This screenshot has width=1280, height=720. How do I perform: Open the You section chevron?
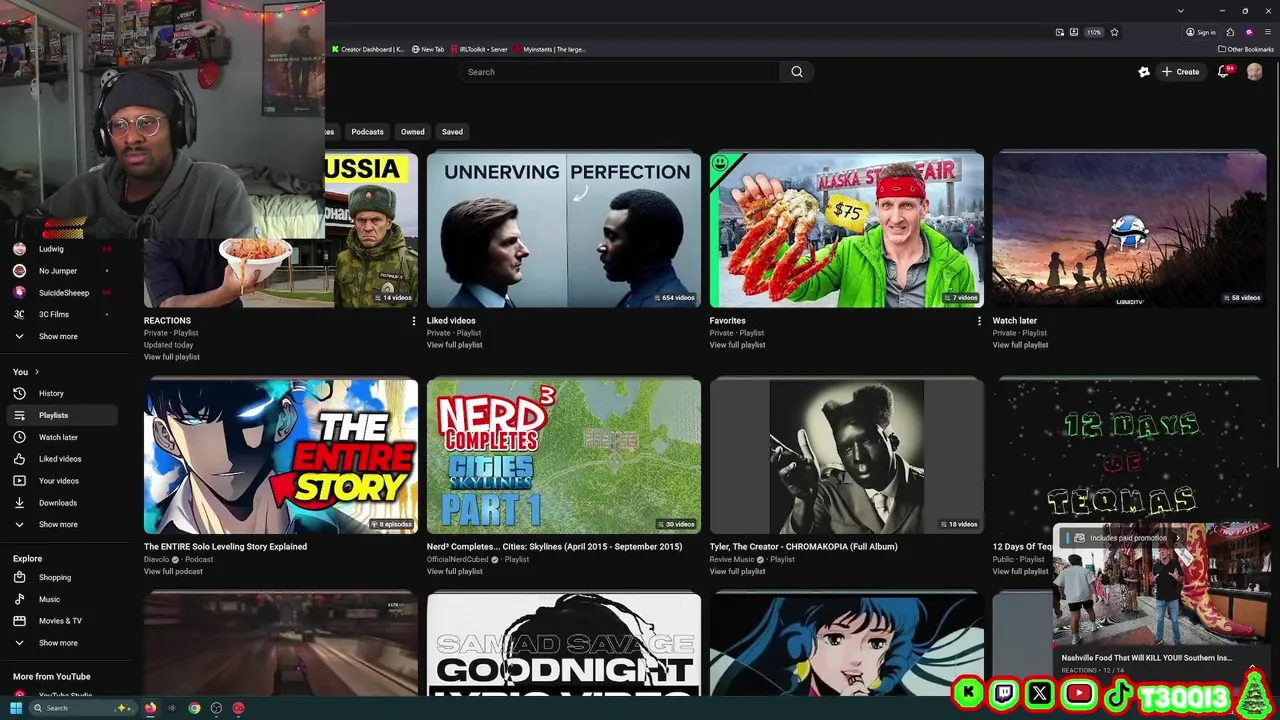[37, 372]
